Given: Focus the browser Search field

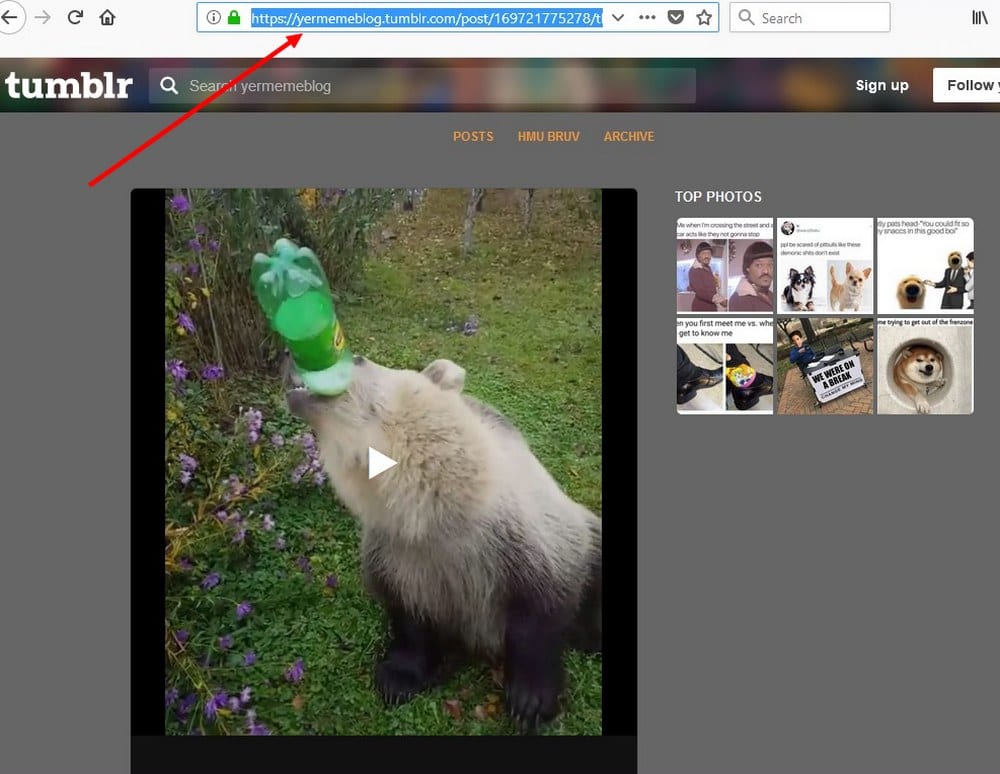Looking at the screenshot, I should pyautogui.click(x=810, y=17).
